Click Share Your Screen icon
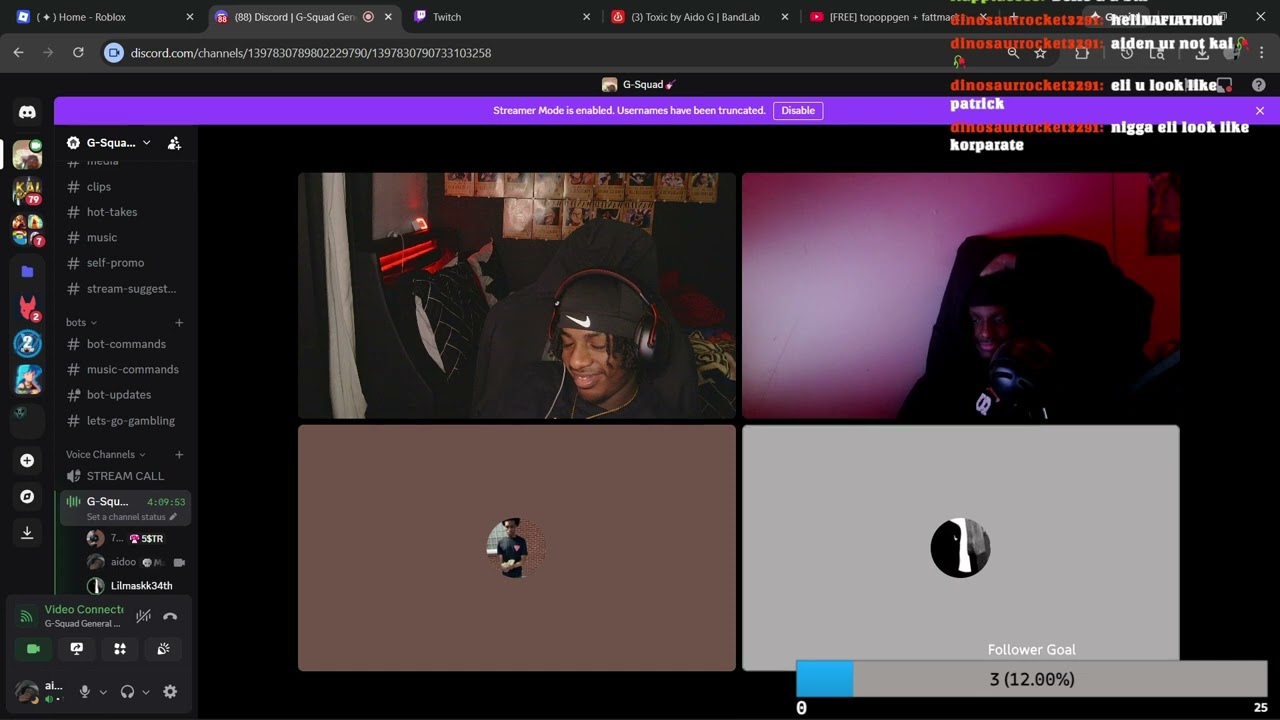Viewport: 1280px width, 720px height. pyautogui.click(x=76, y=649)
